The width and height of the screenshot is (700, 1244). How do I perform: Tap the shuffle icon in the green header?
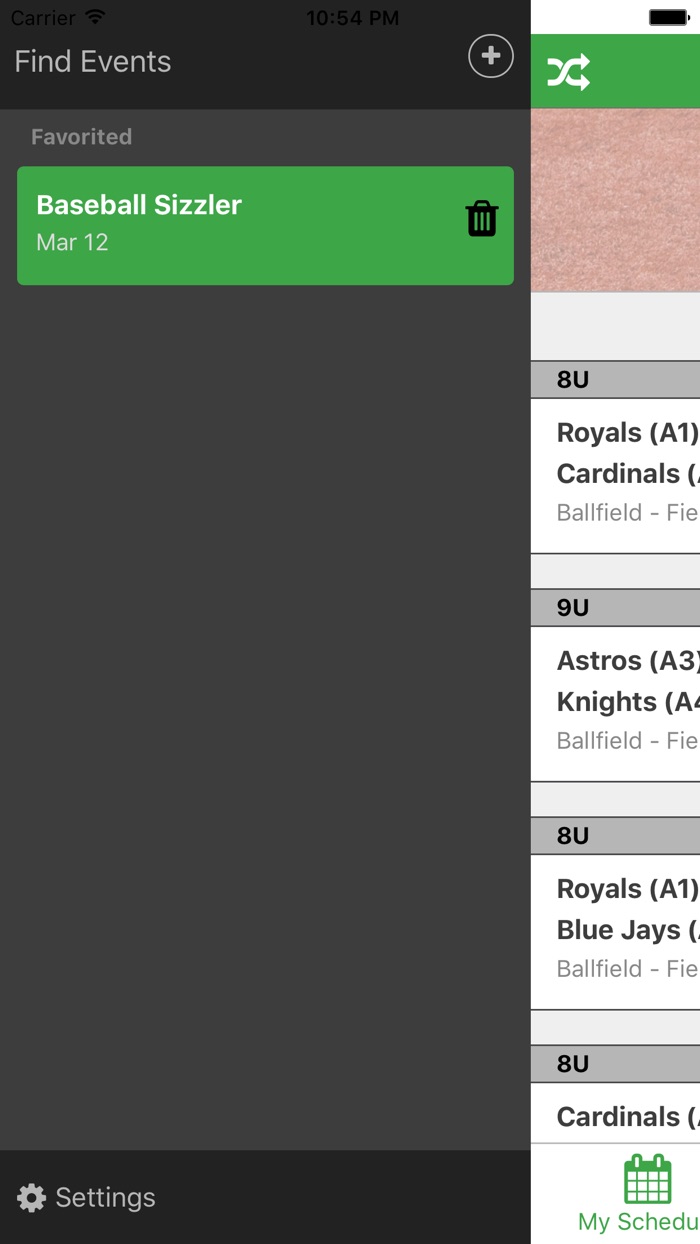point(568,71)
